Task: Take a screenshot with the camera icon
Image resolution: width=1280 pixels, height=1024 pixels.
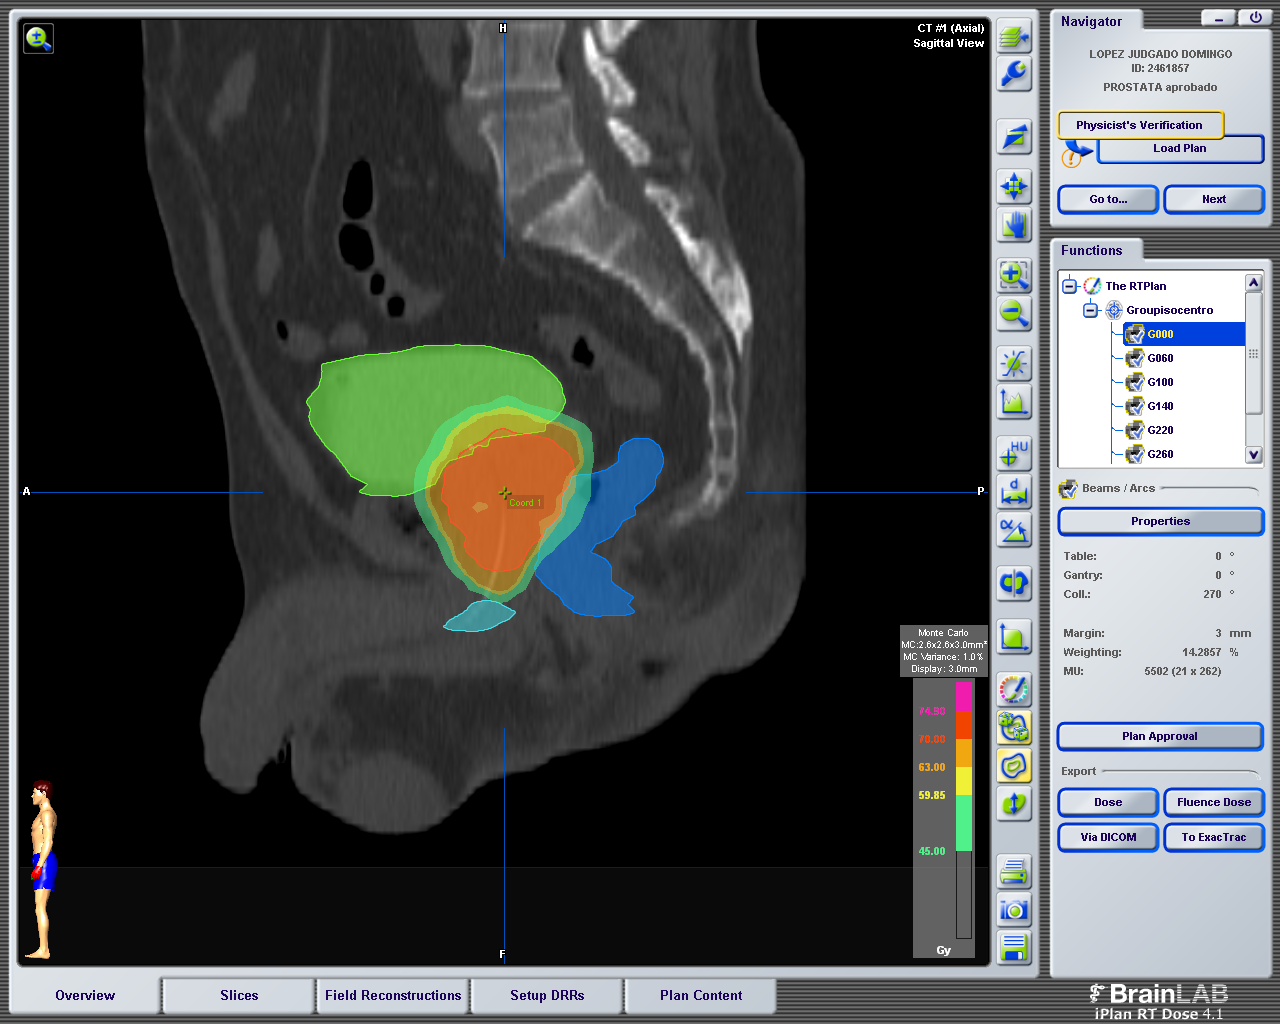Action: [1014, 910]
